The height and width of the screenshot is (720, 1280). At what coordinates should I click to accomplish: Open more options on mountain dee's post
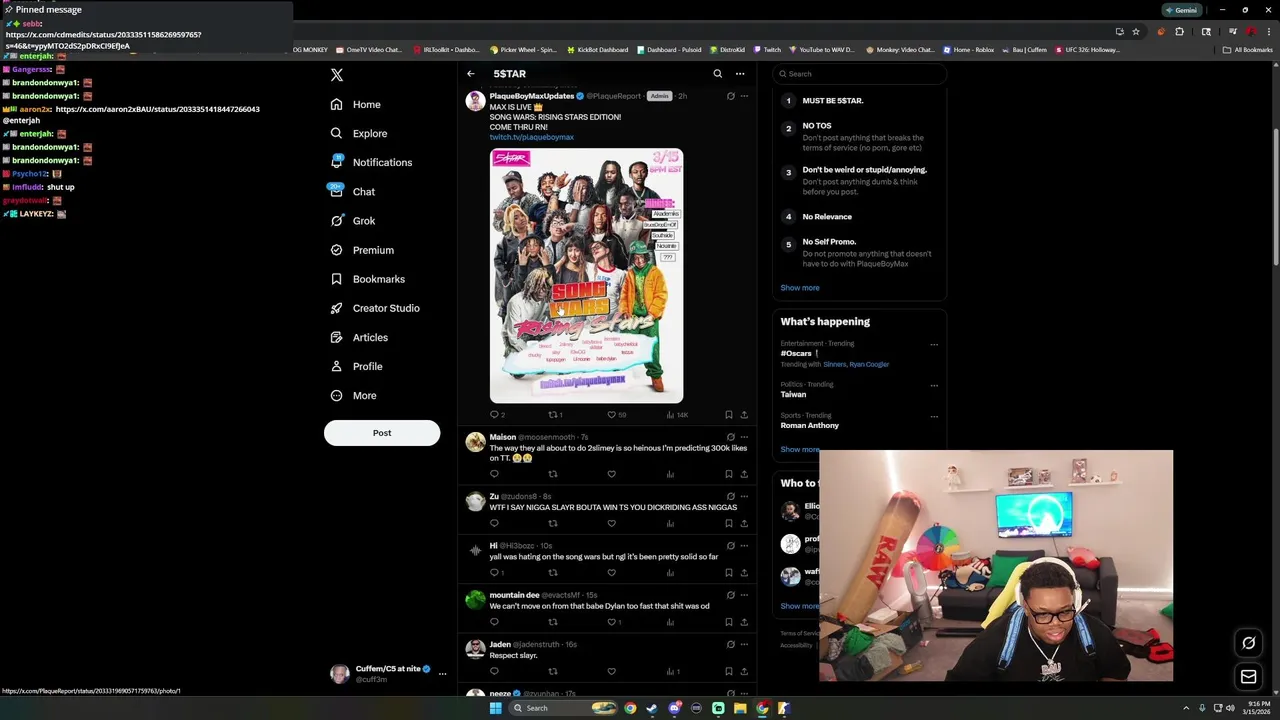[744, 595]
